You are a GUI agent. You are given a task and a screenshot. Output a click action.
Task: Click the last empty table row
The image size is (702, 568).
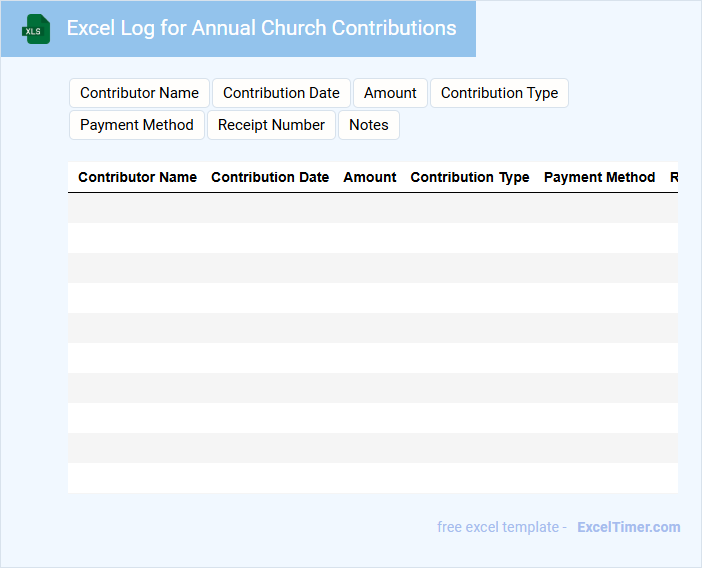click(372, 478)
